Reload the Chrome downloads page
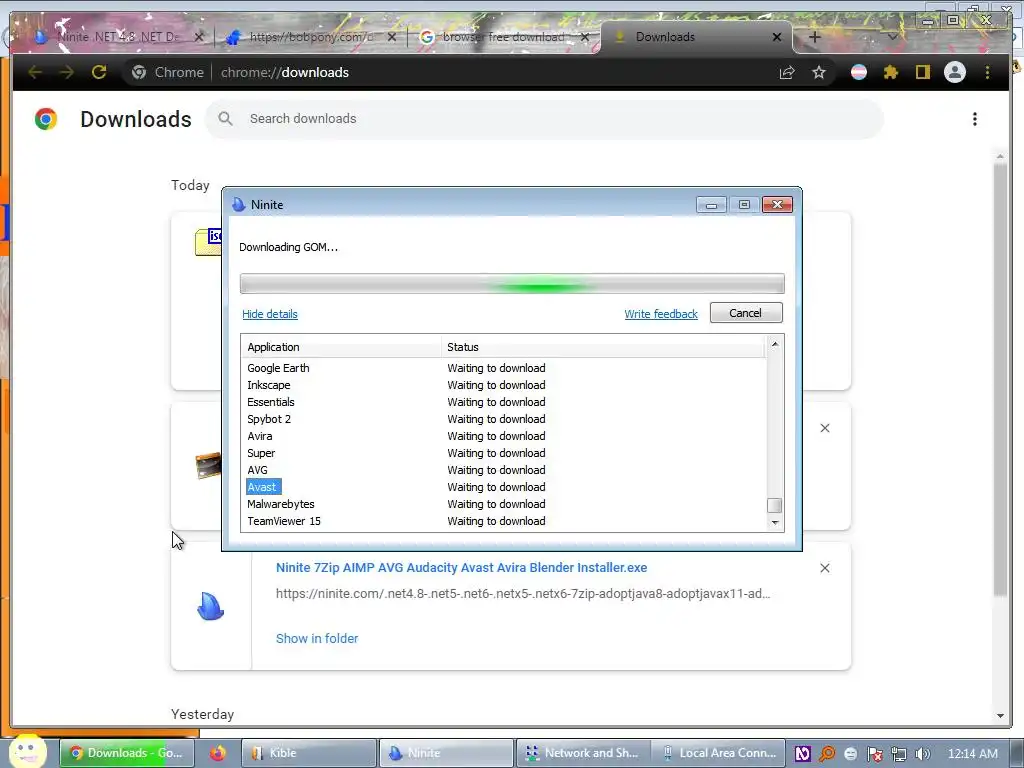The image size is (1024, 768). pyautogui.click(x=99, y=72)
